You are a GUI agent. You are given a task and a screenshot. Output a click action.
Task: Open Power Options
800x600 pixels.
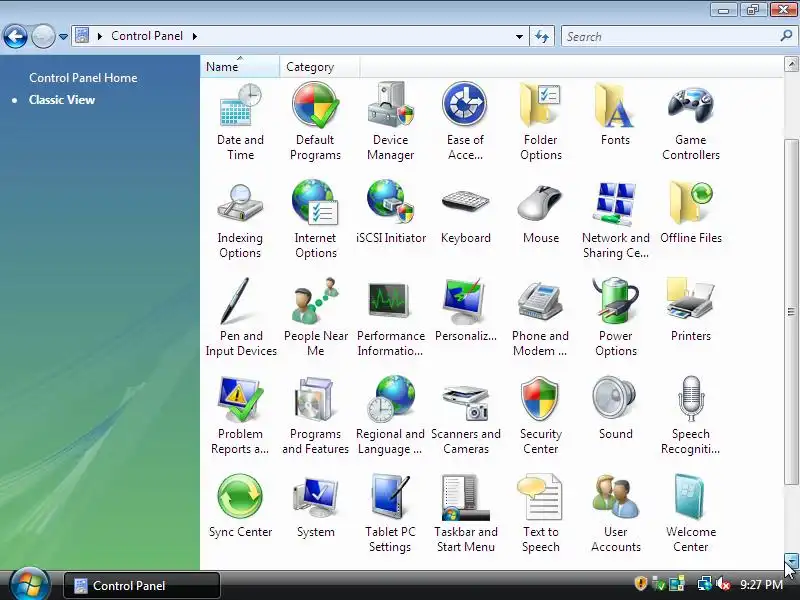click(x=615, y=318)
